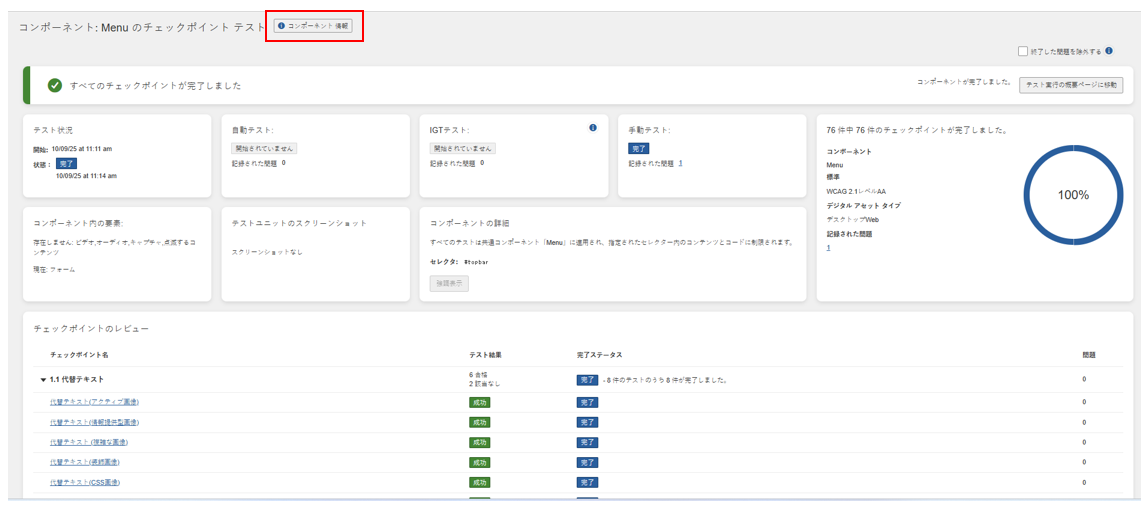Open 記録された問題 link under デジタルアセットタイプ
The height and width of the screenshot is (507, 1141).
pos(828,247)
